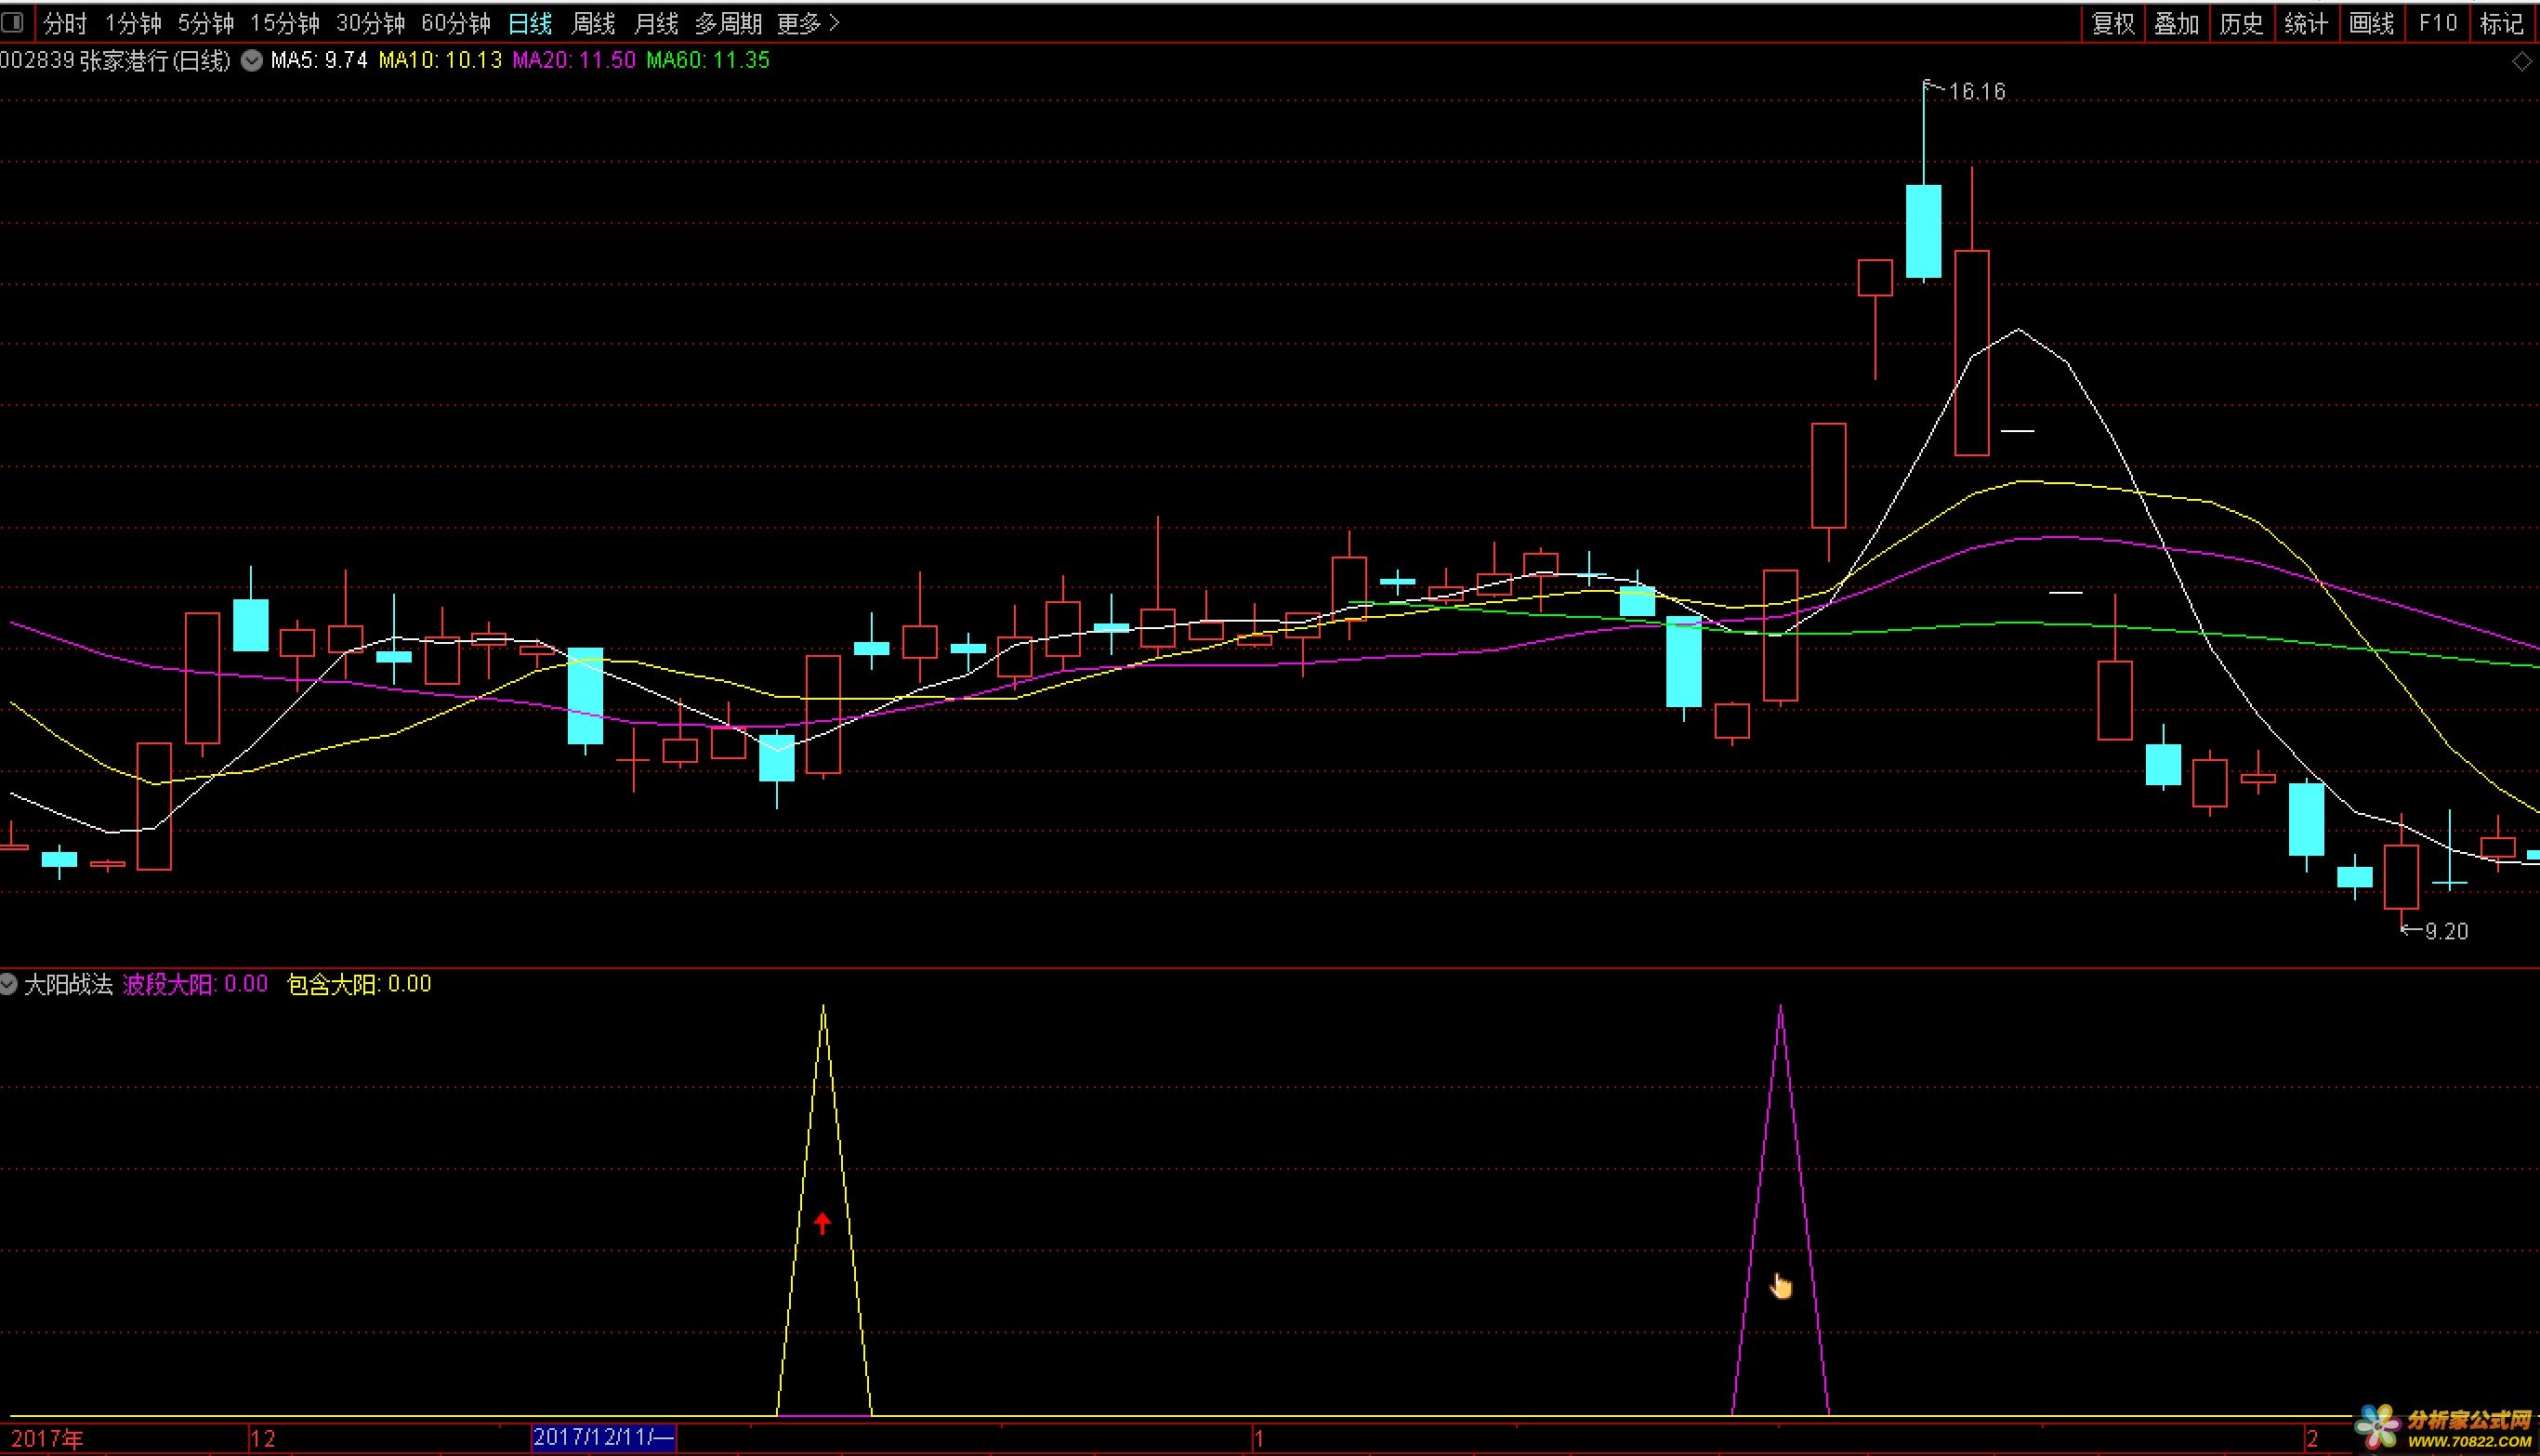Expand the 大阳战法 indicator dropdown arrow
Viewport: 2540px width, 1456px height.
tap(9, 985)
